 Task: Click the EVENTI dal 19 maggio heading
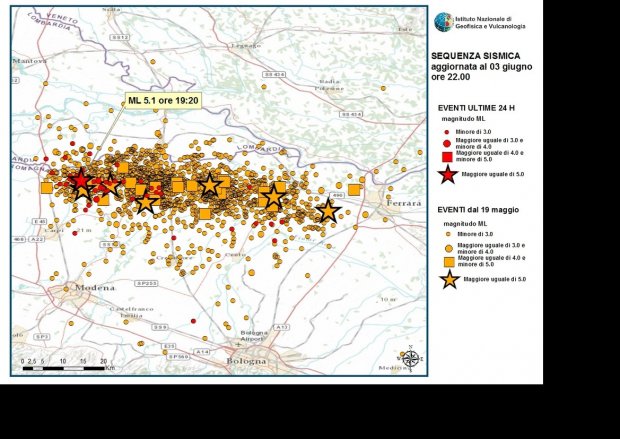coord(478,209)
